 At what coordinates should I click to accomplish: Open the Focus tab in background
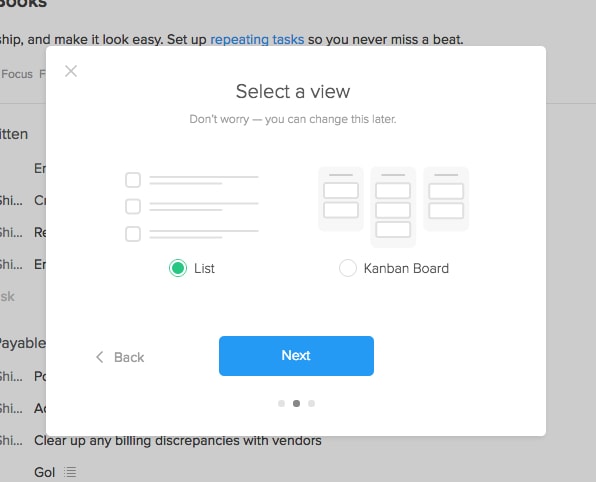click(x=17, y=74)
